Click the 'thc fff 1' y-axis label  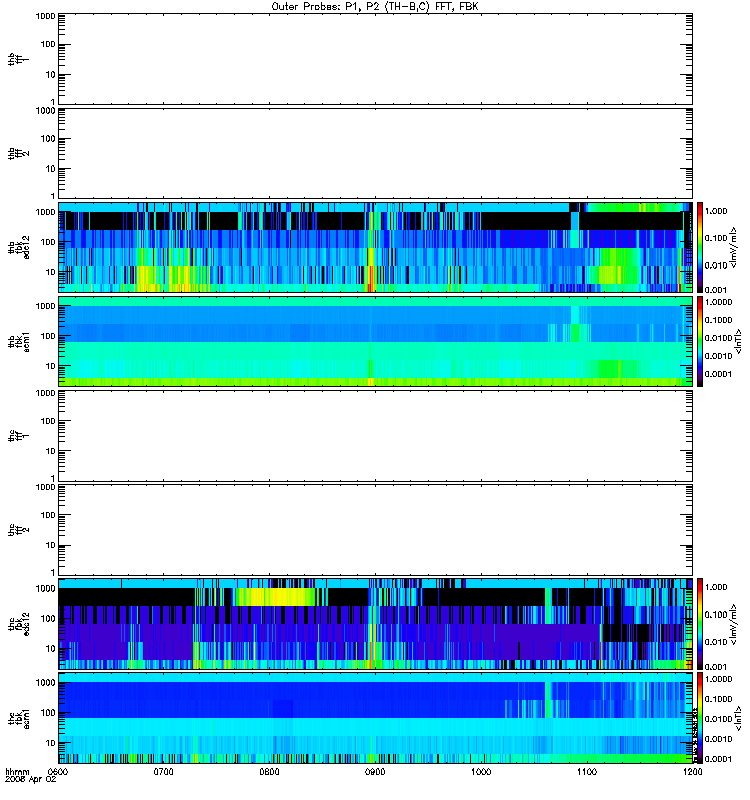pyautogui.click(x=18, y=436)
